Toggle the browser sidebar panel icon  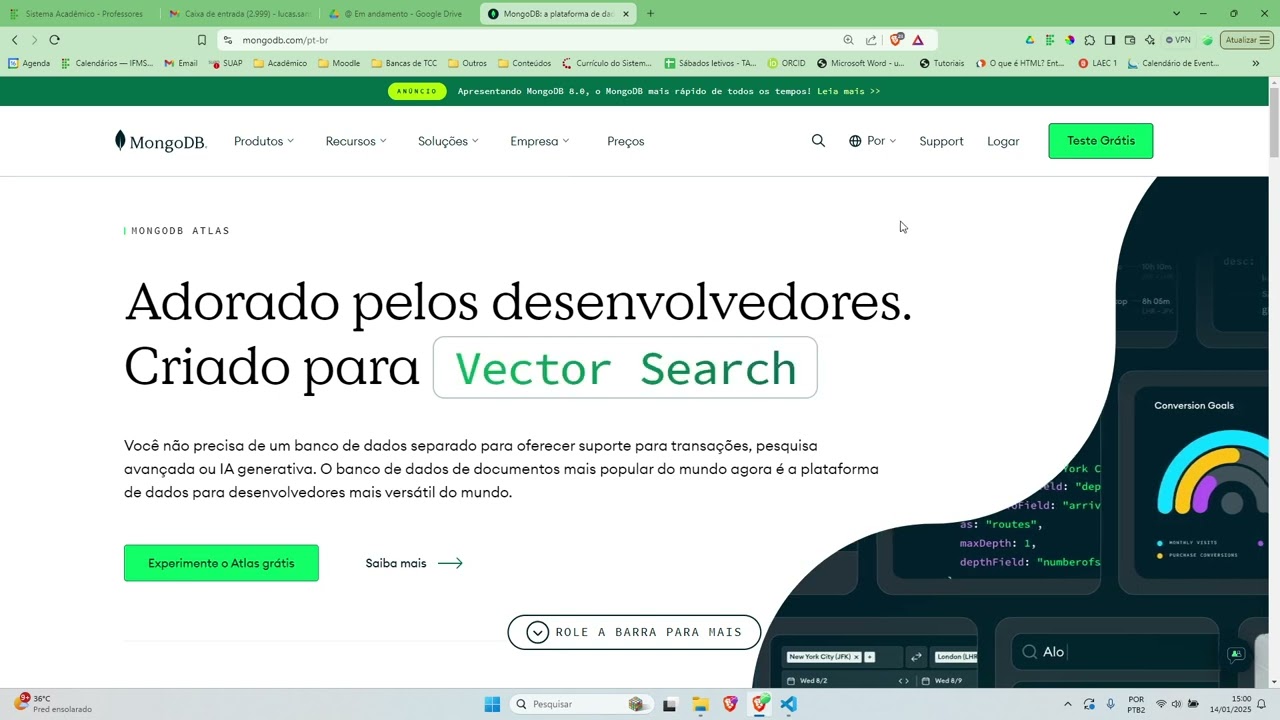click(x=1110, y=40)
